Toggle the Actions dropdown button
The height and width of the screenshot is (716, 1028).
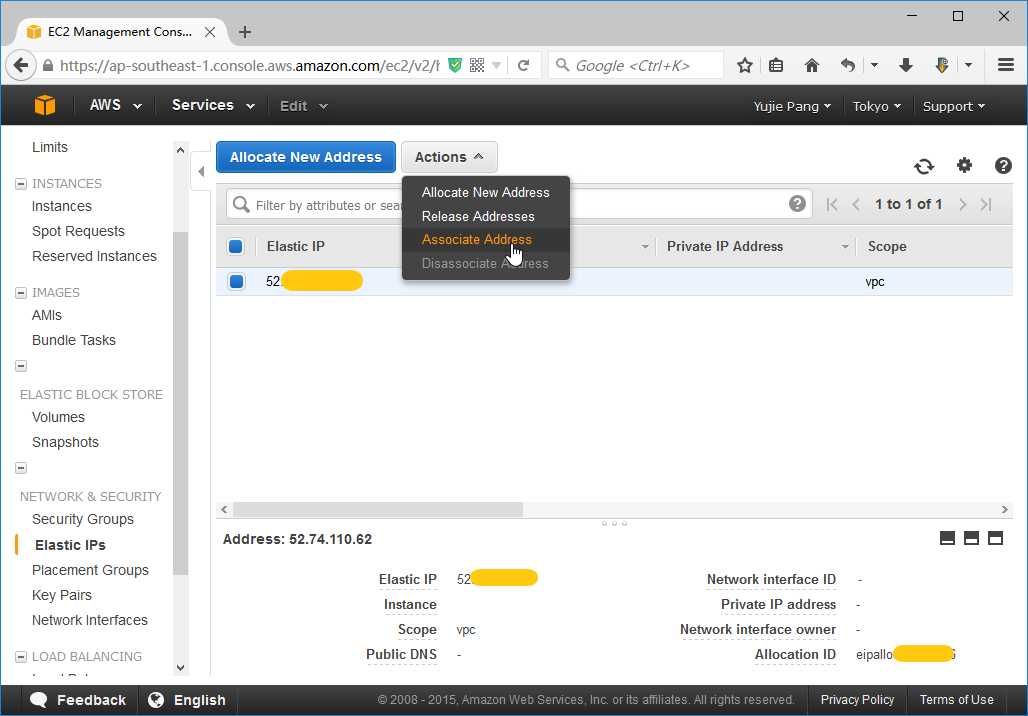coord(449,157)
